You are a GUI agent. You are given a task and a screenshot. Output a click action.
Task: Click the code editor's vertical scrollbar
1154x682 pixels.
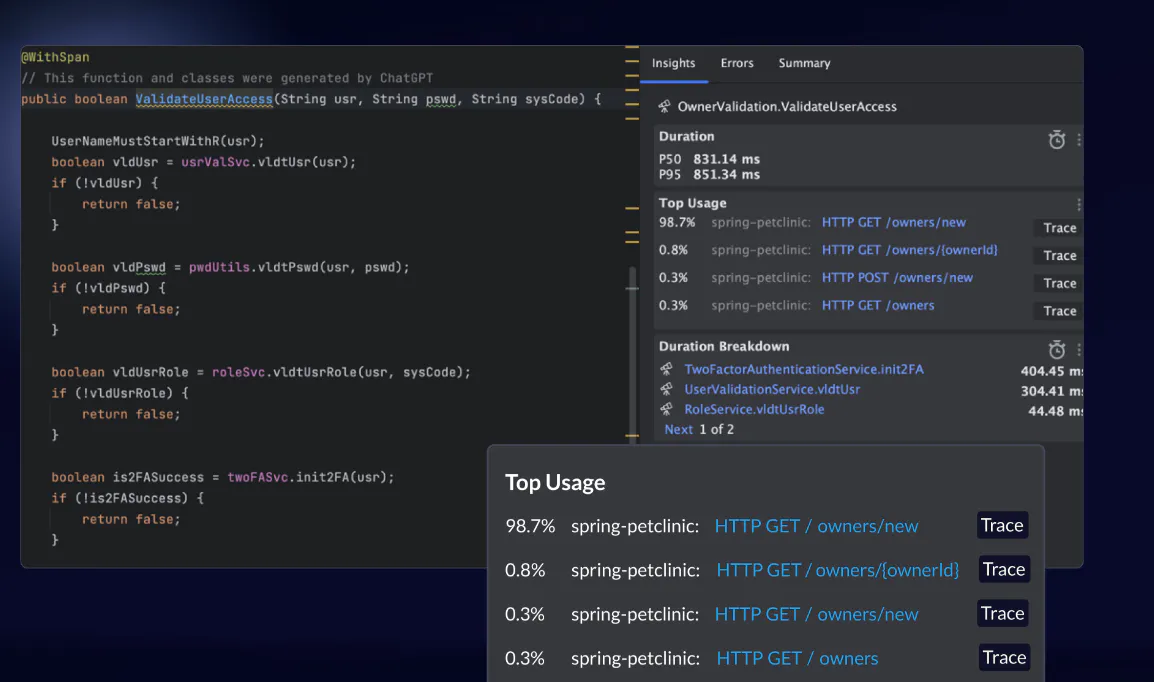coord(631,353)
